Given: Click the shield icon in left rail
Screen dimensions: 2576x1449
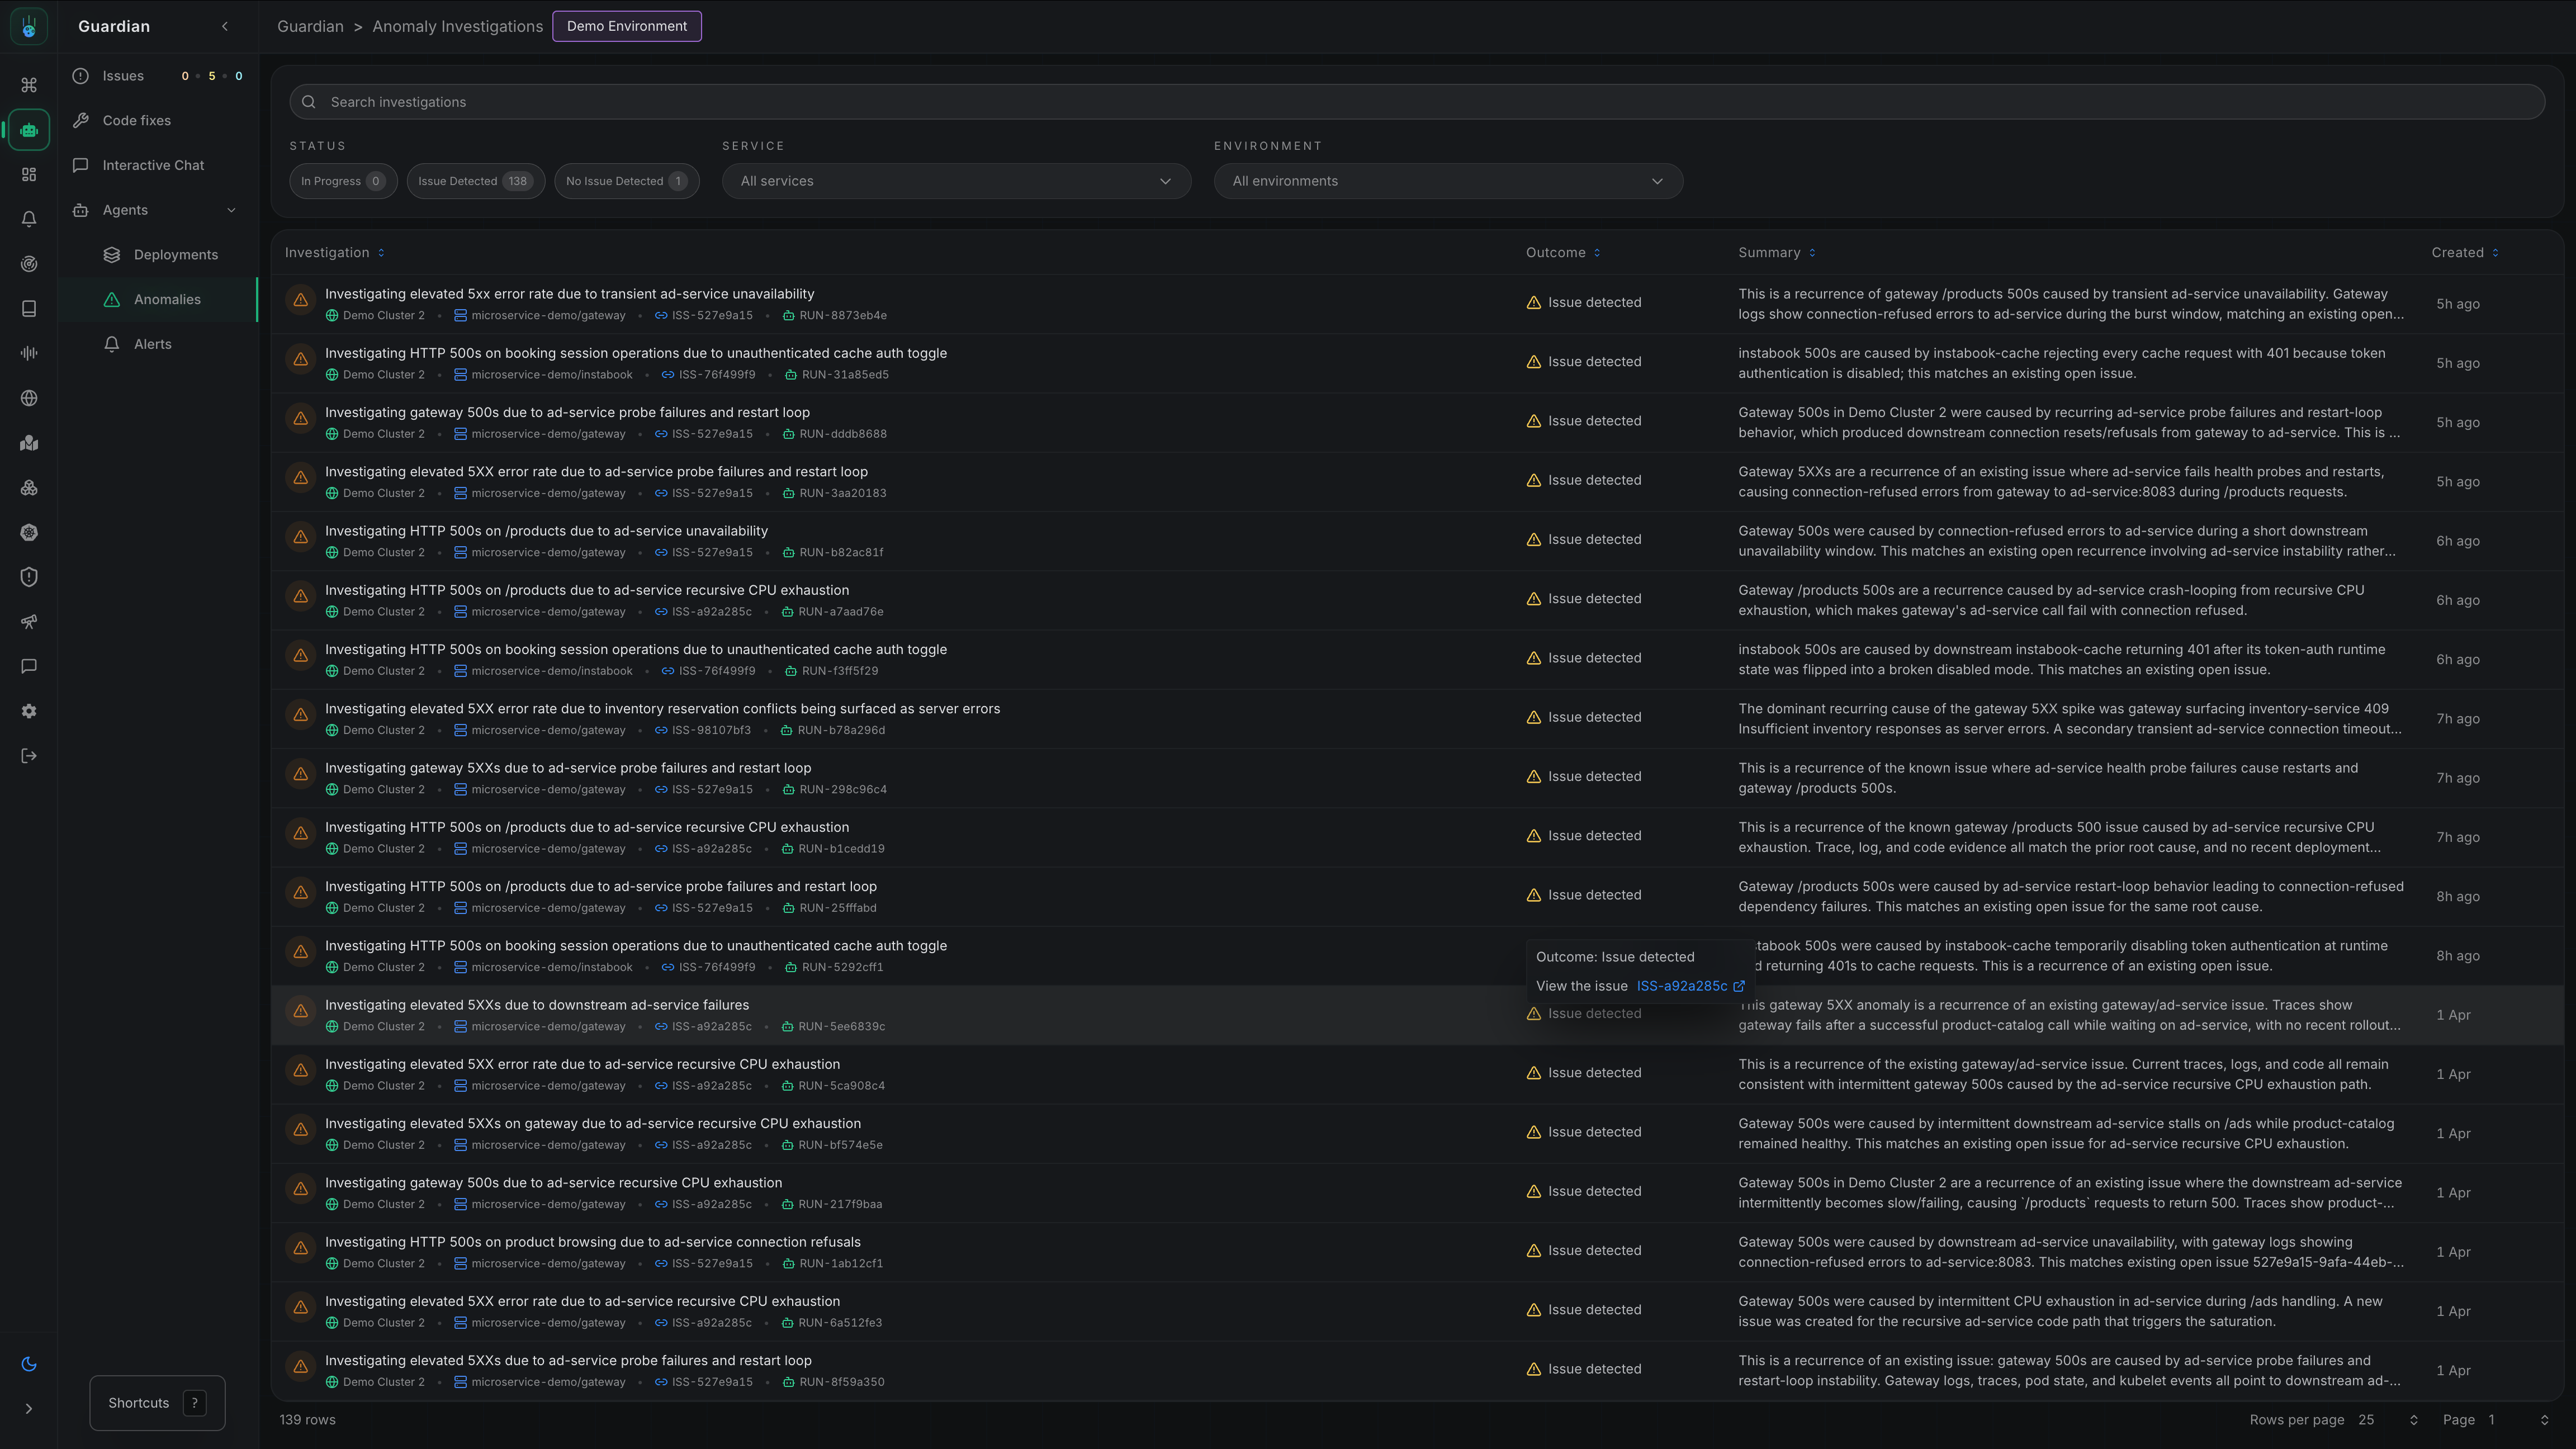Looking at the screenshot, I should (29, 577).
